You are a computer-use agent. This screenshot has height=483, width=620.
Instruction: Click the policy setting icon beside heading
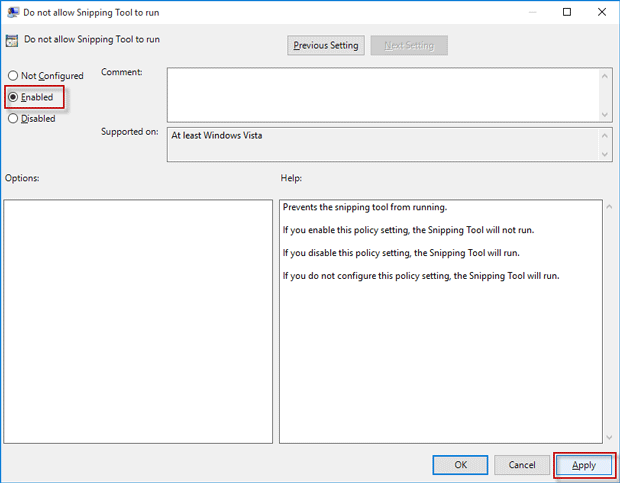coord(12,40)
